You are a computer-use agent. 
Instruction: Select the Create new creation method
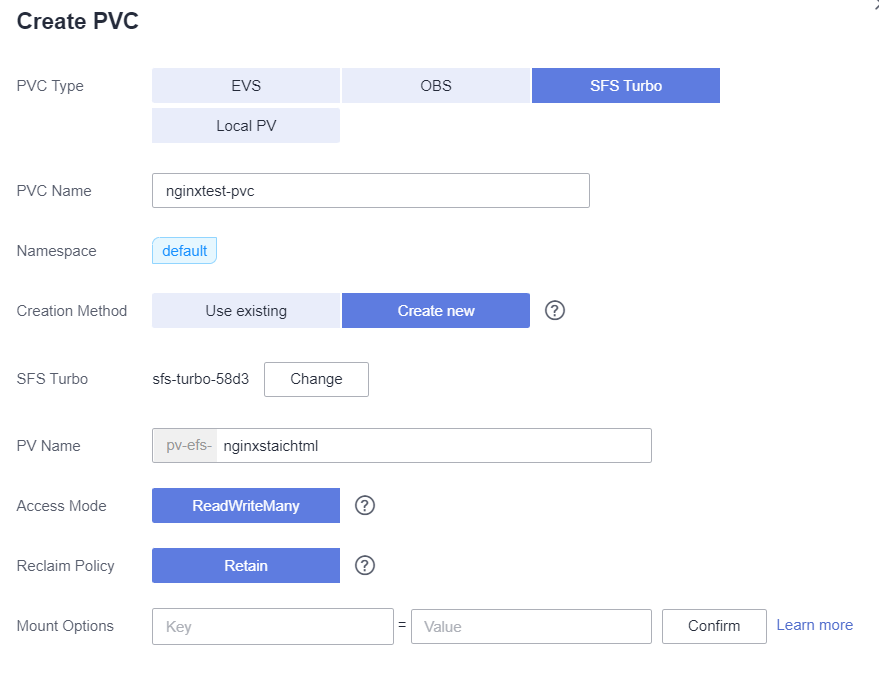tap(435, 310)
